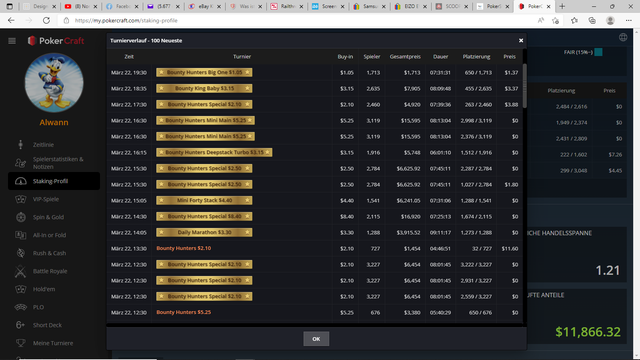640x360 pixels.
Task: Click the FAIR teal color indicator
Action: [x=598, y=52]
